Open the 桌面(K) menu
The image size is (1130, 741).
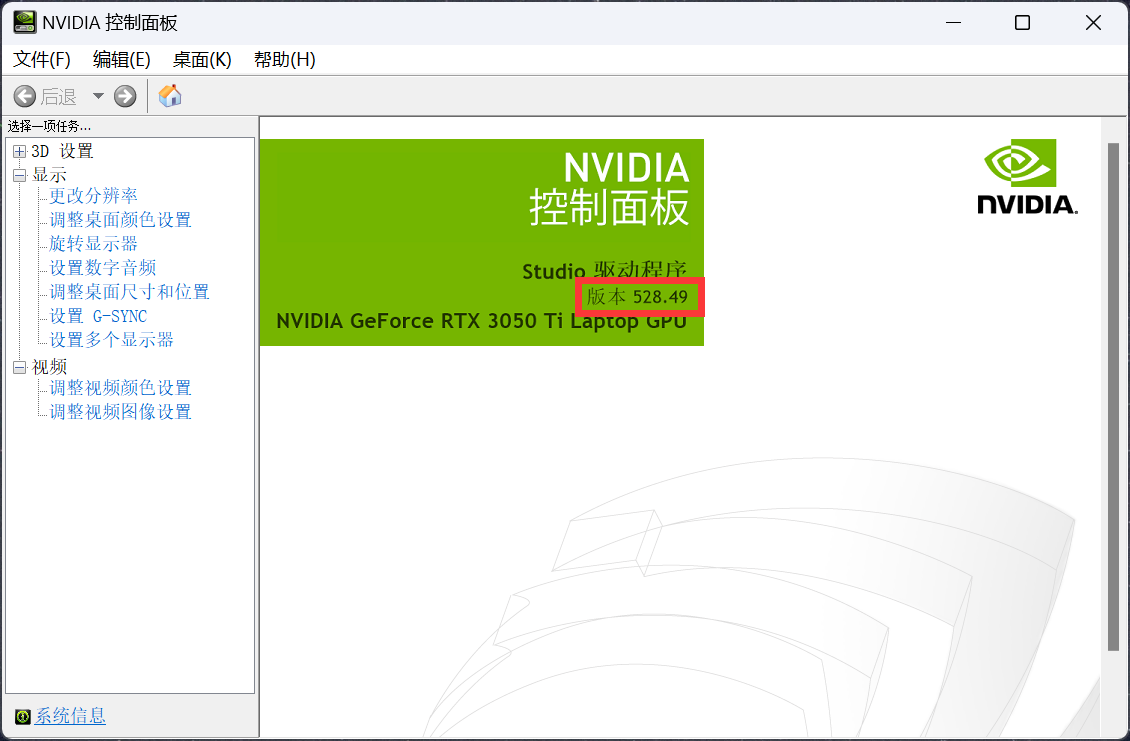click(203, 60)
